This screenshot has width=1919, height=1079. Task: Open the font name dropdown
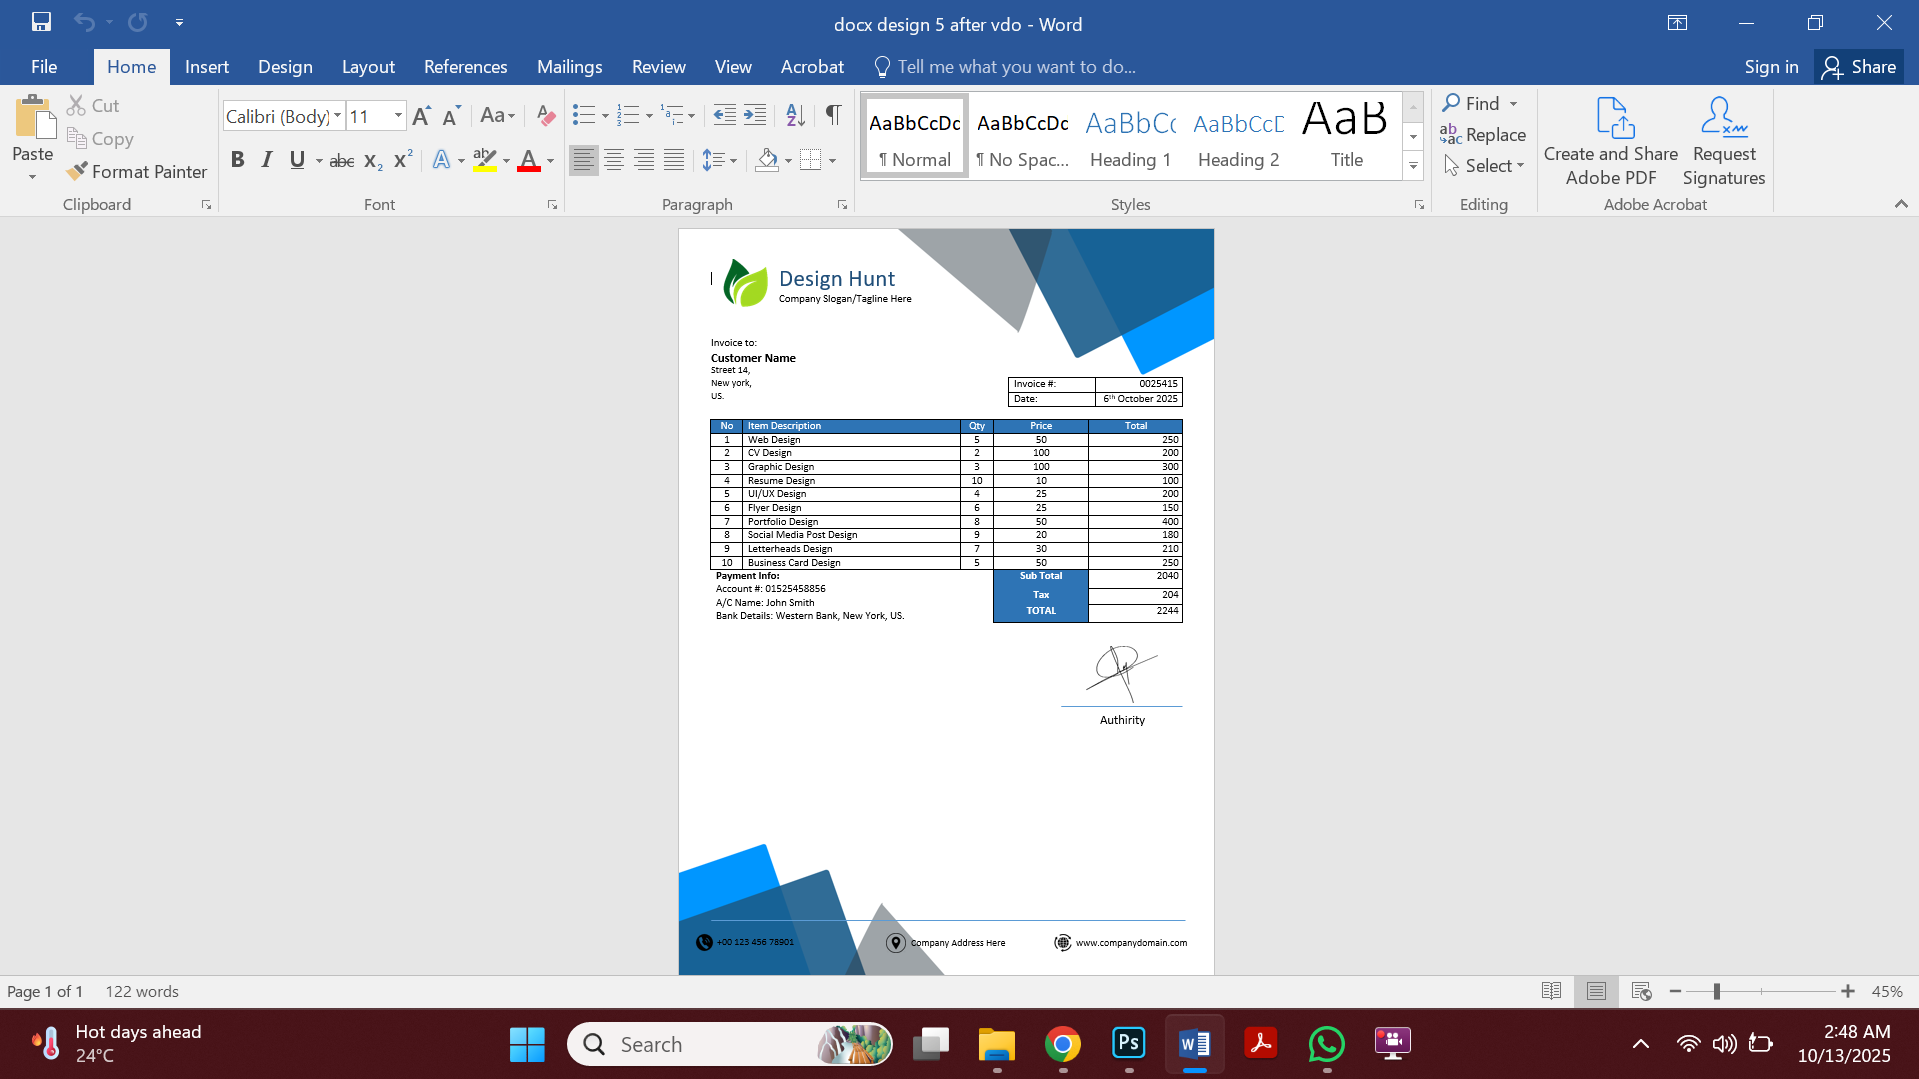[338, 116]
